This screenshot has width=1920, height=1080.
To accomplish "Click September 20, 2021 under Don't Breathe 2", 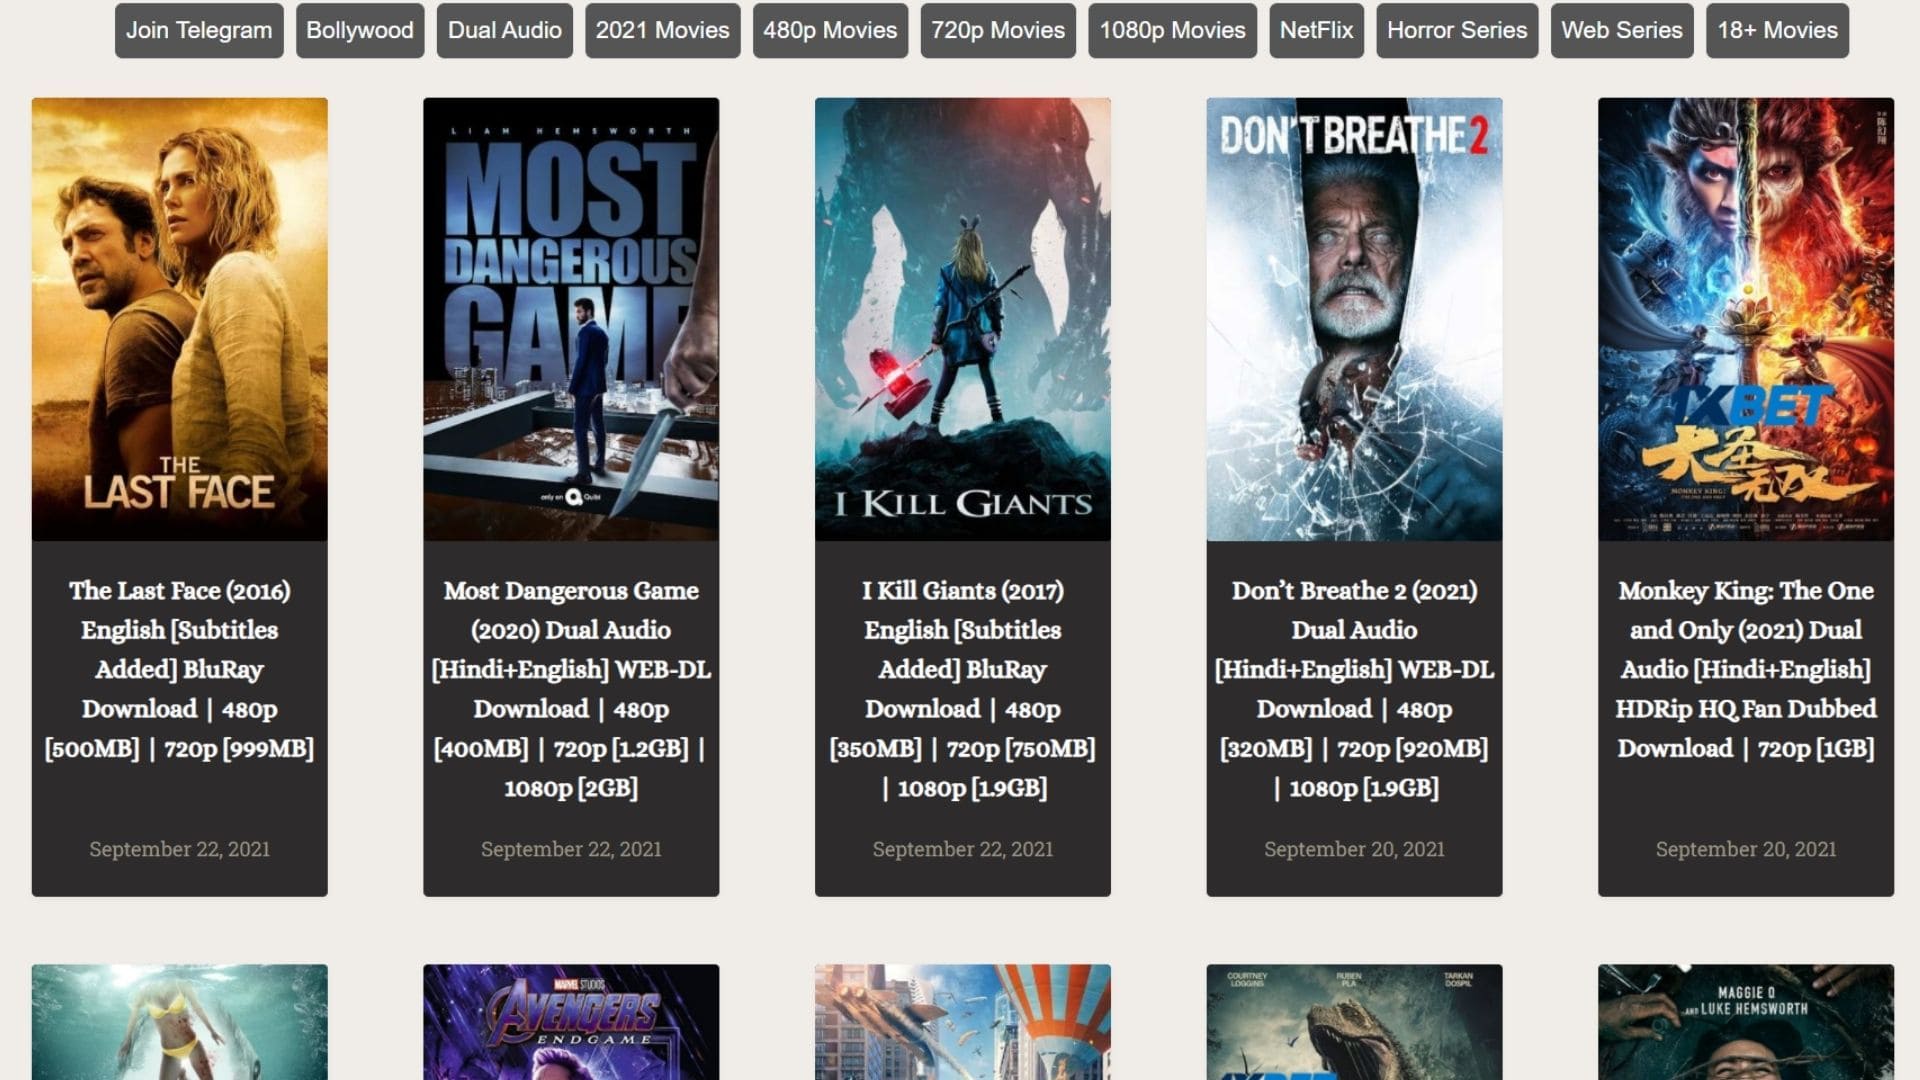I will point(1354,849).
